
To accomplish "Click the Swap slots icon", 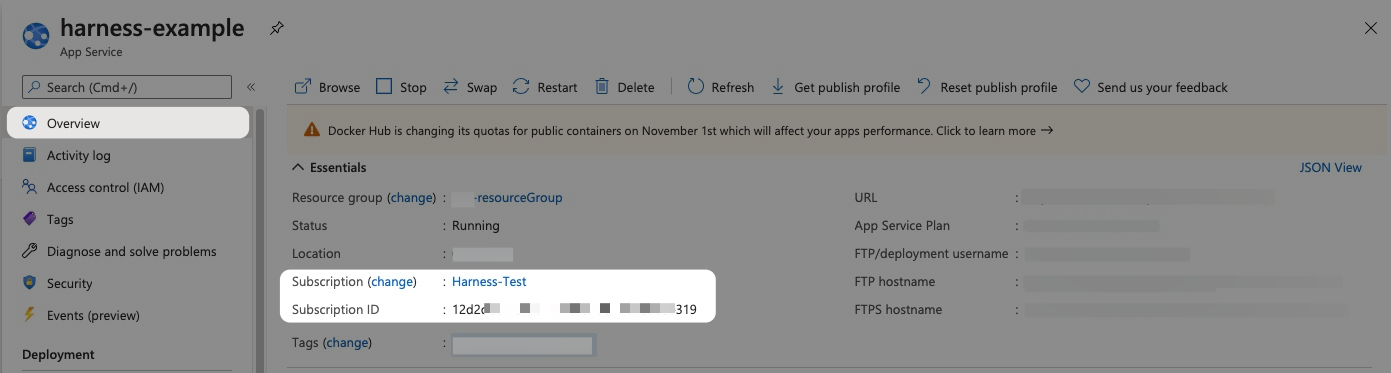I will pos(451,87).
